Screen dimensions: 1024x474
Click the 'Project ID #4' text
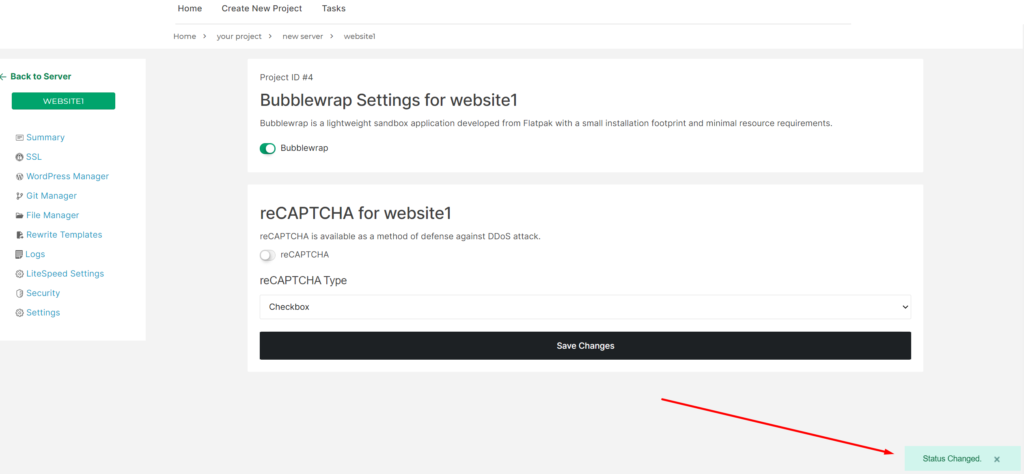click(286, 77)
